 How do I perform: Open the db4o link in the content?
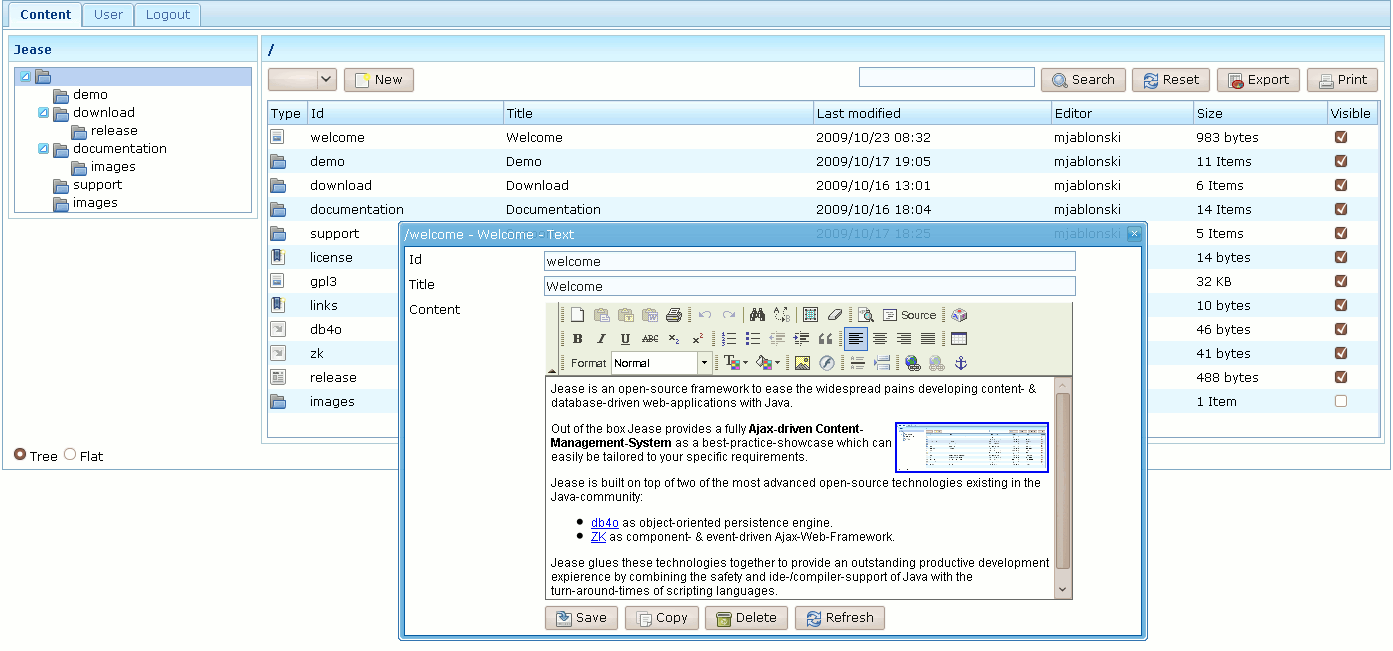pos(605,523)
